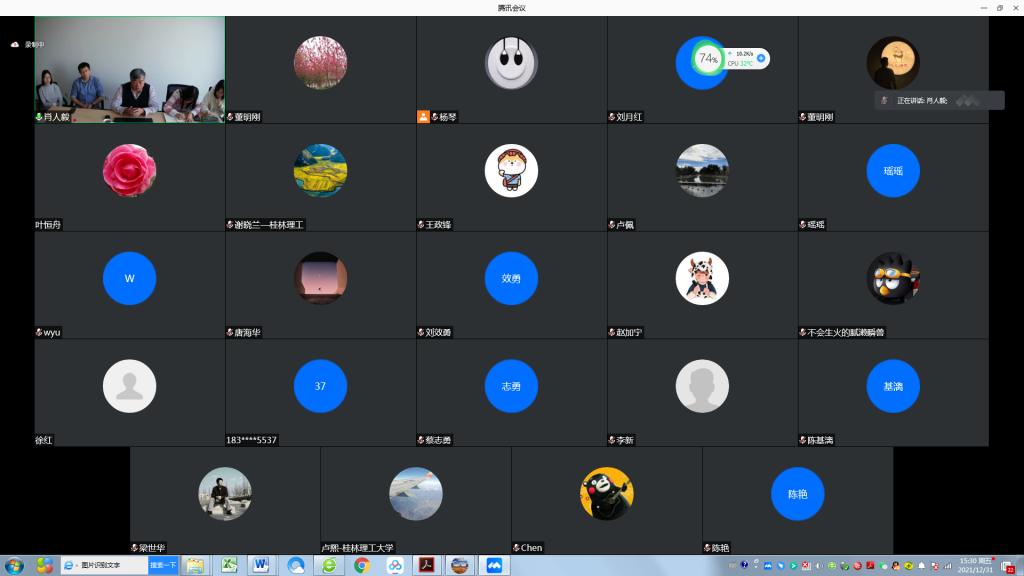Click the 74% memory usage floating ball

(708, 59)
